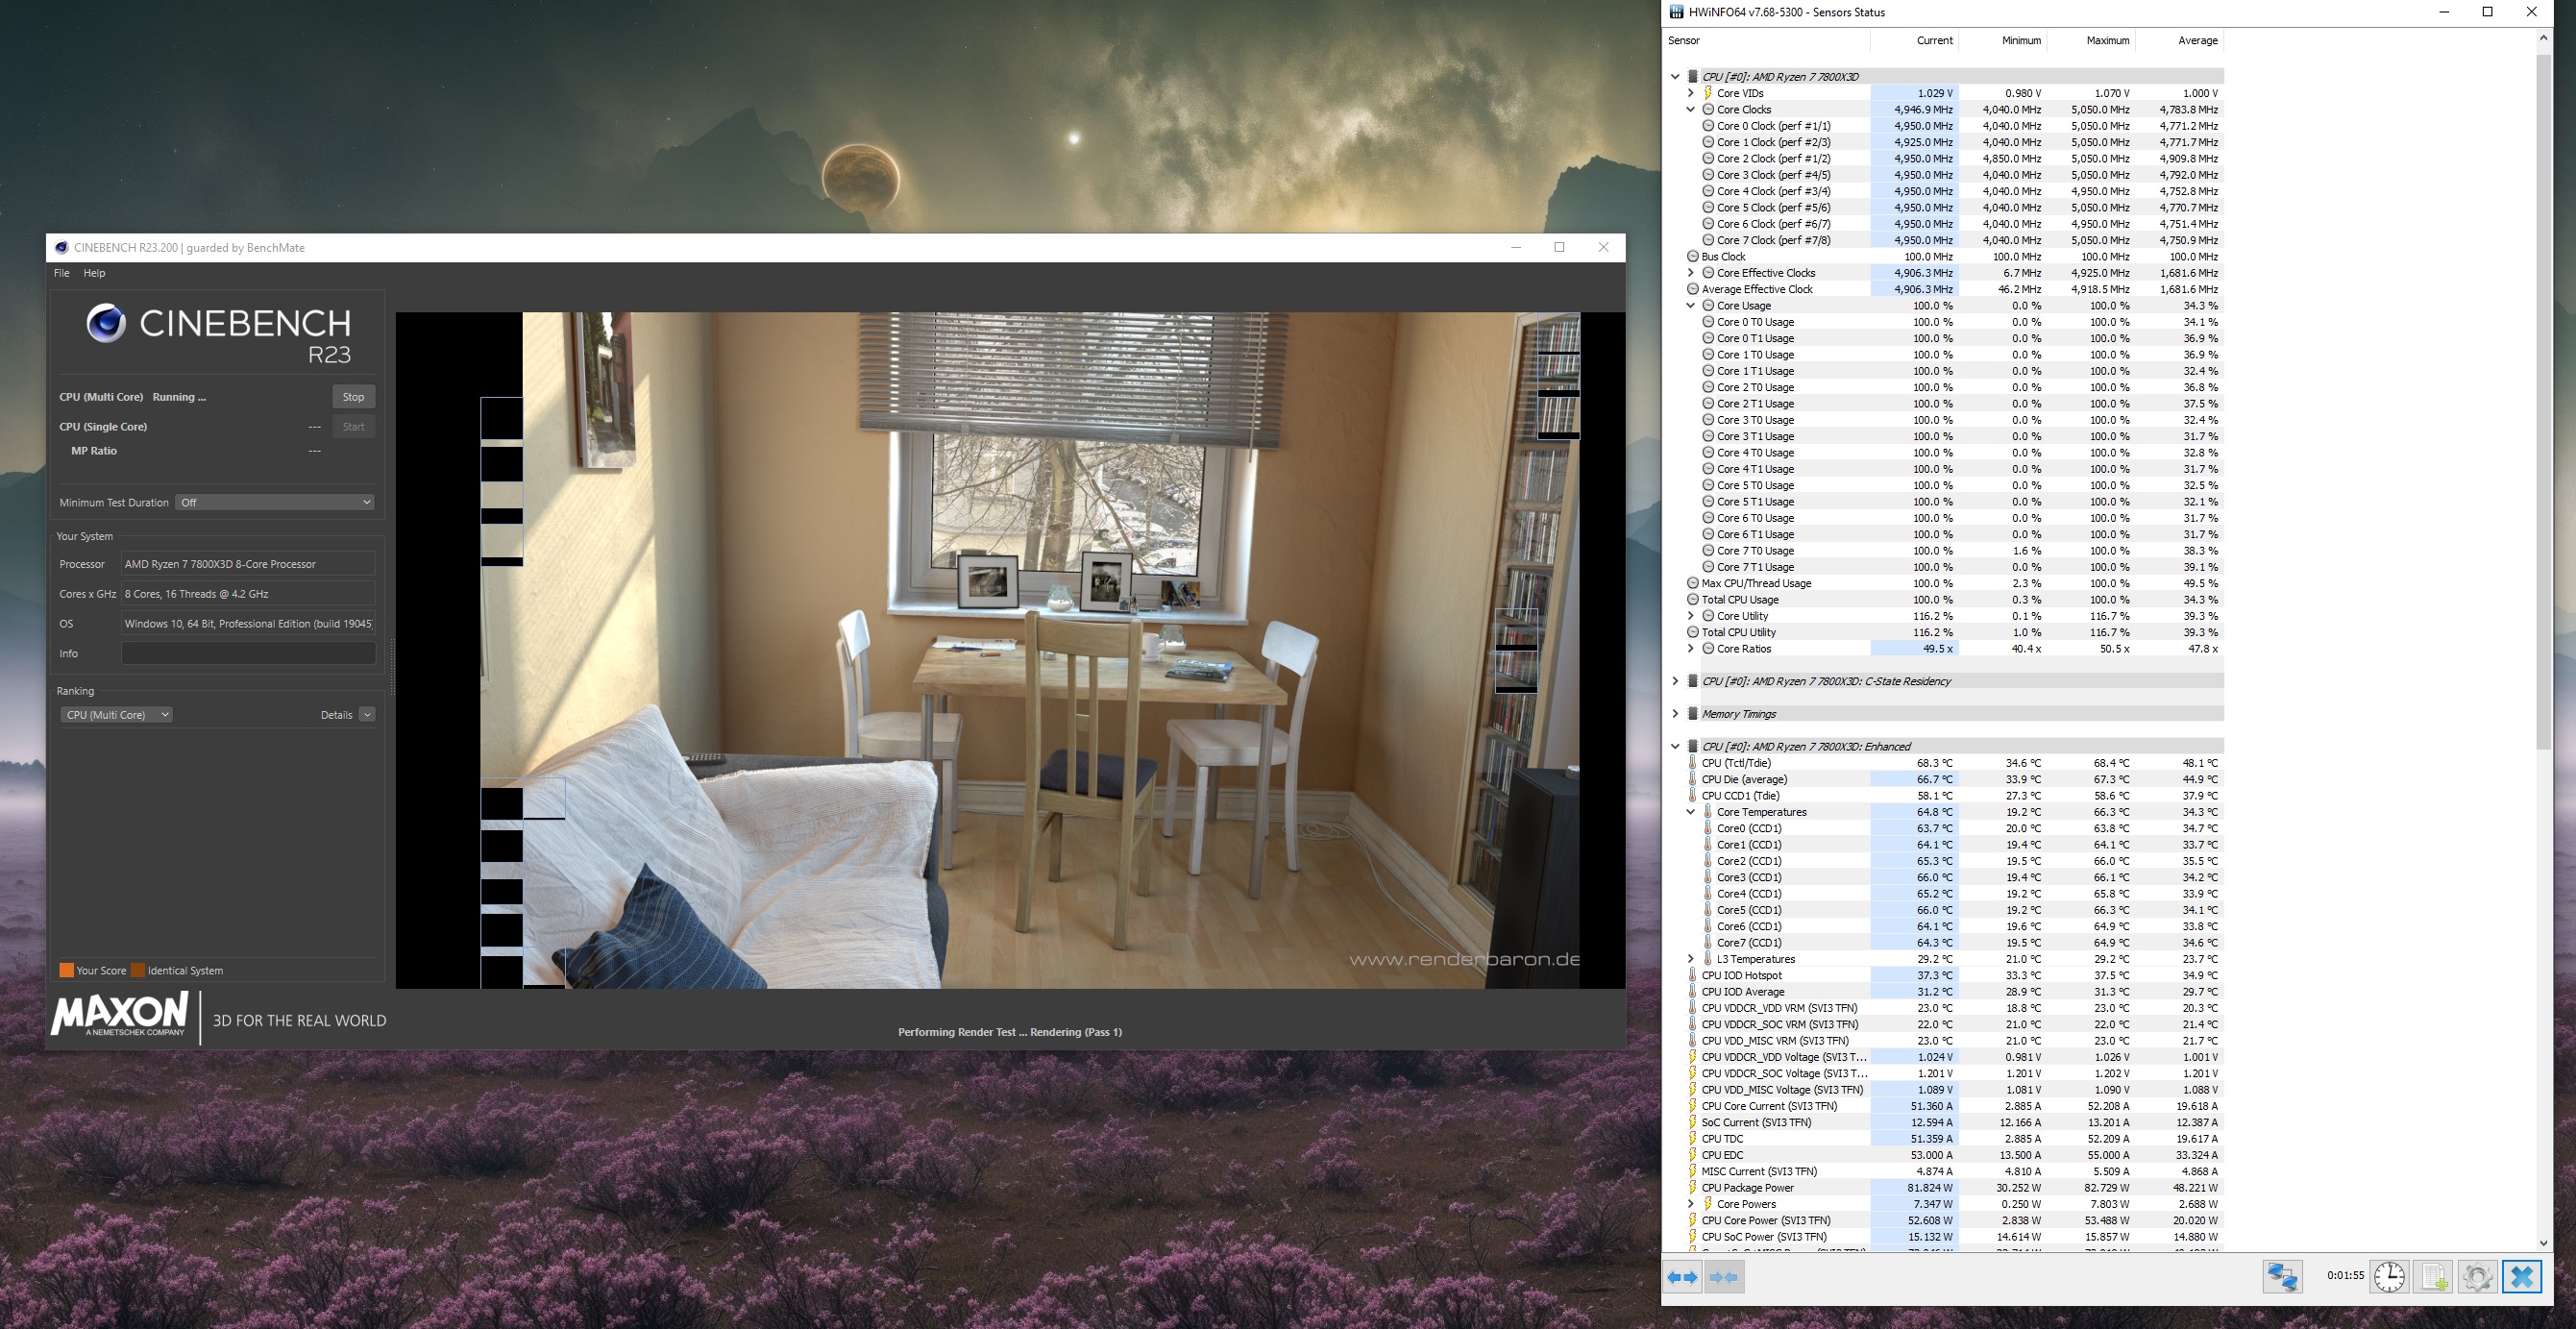Click bolt icon beside CPU EDC
Image resolution: width=2576 pixels, height=1329 pixels.
point(1693,1155)
